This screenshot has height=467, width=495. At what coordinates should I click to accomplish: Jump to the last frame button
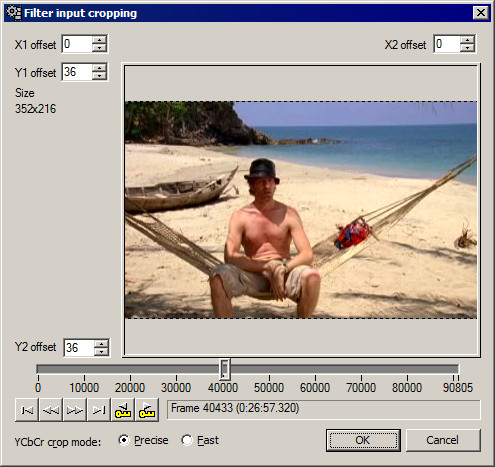[x=99, y=410]
